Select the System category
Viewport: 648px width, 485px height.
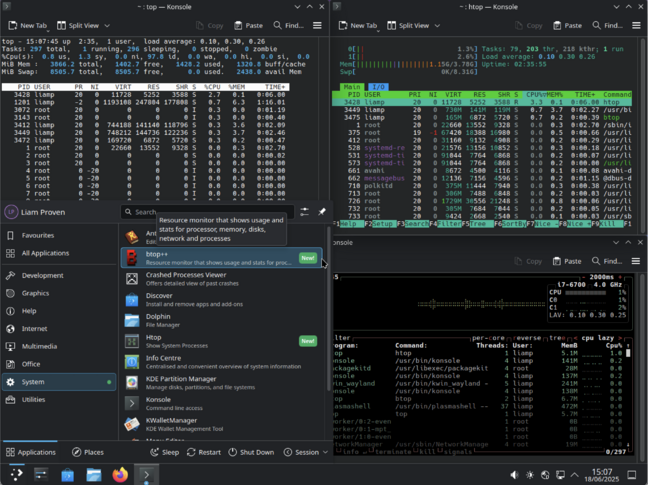click(59, 382)
